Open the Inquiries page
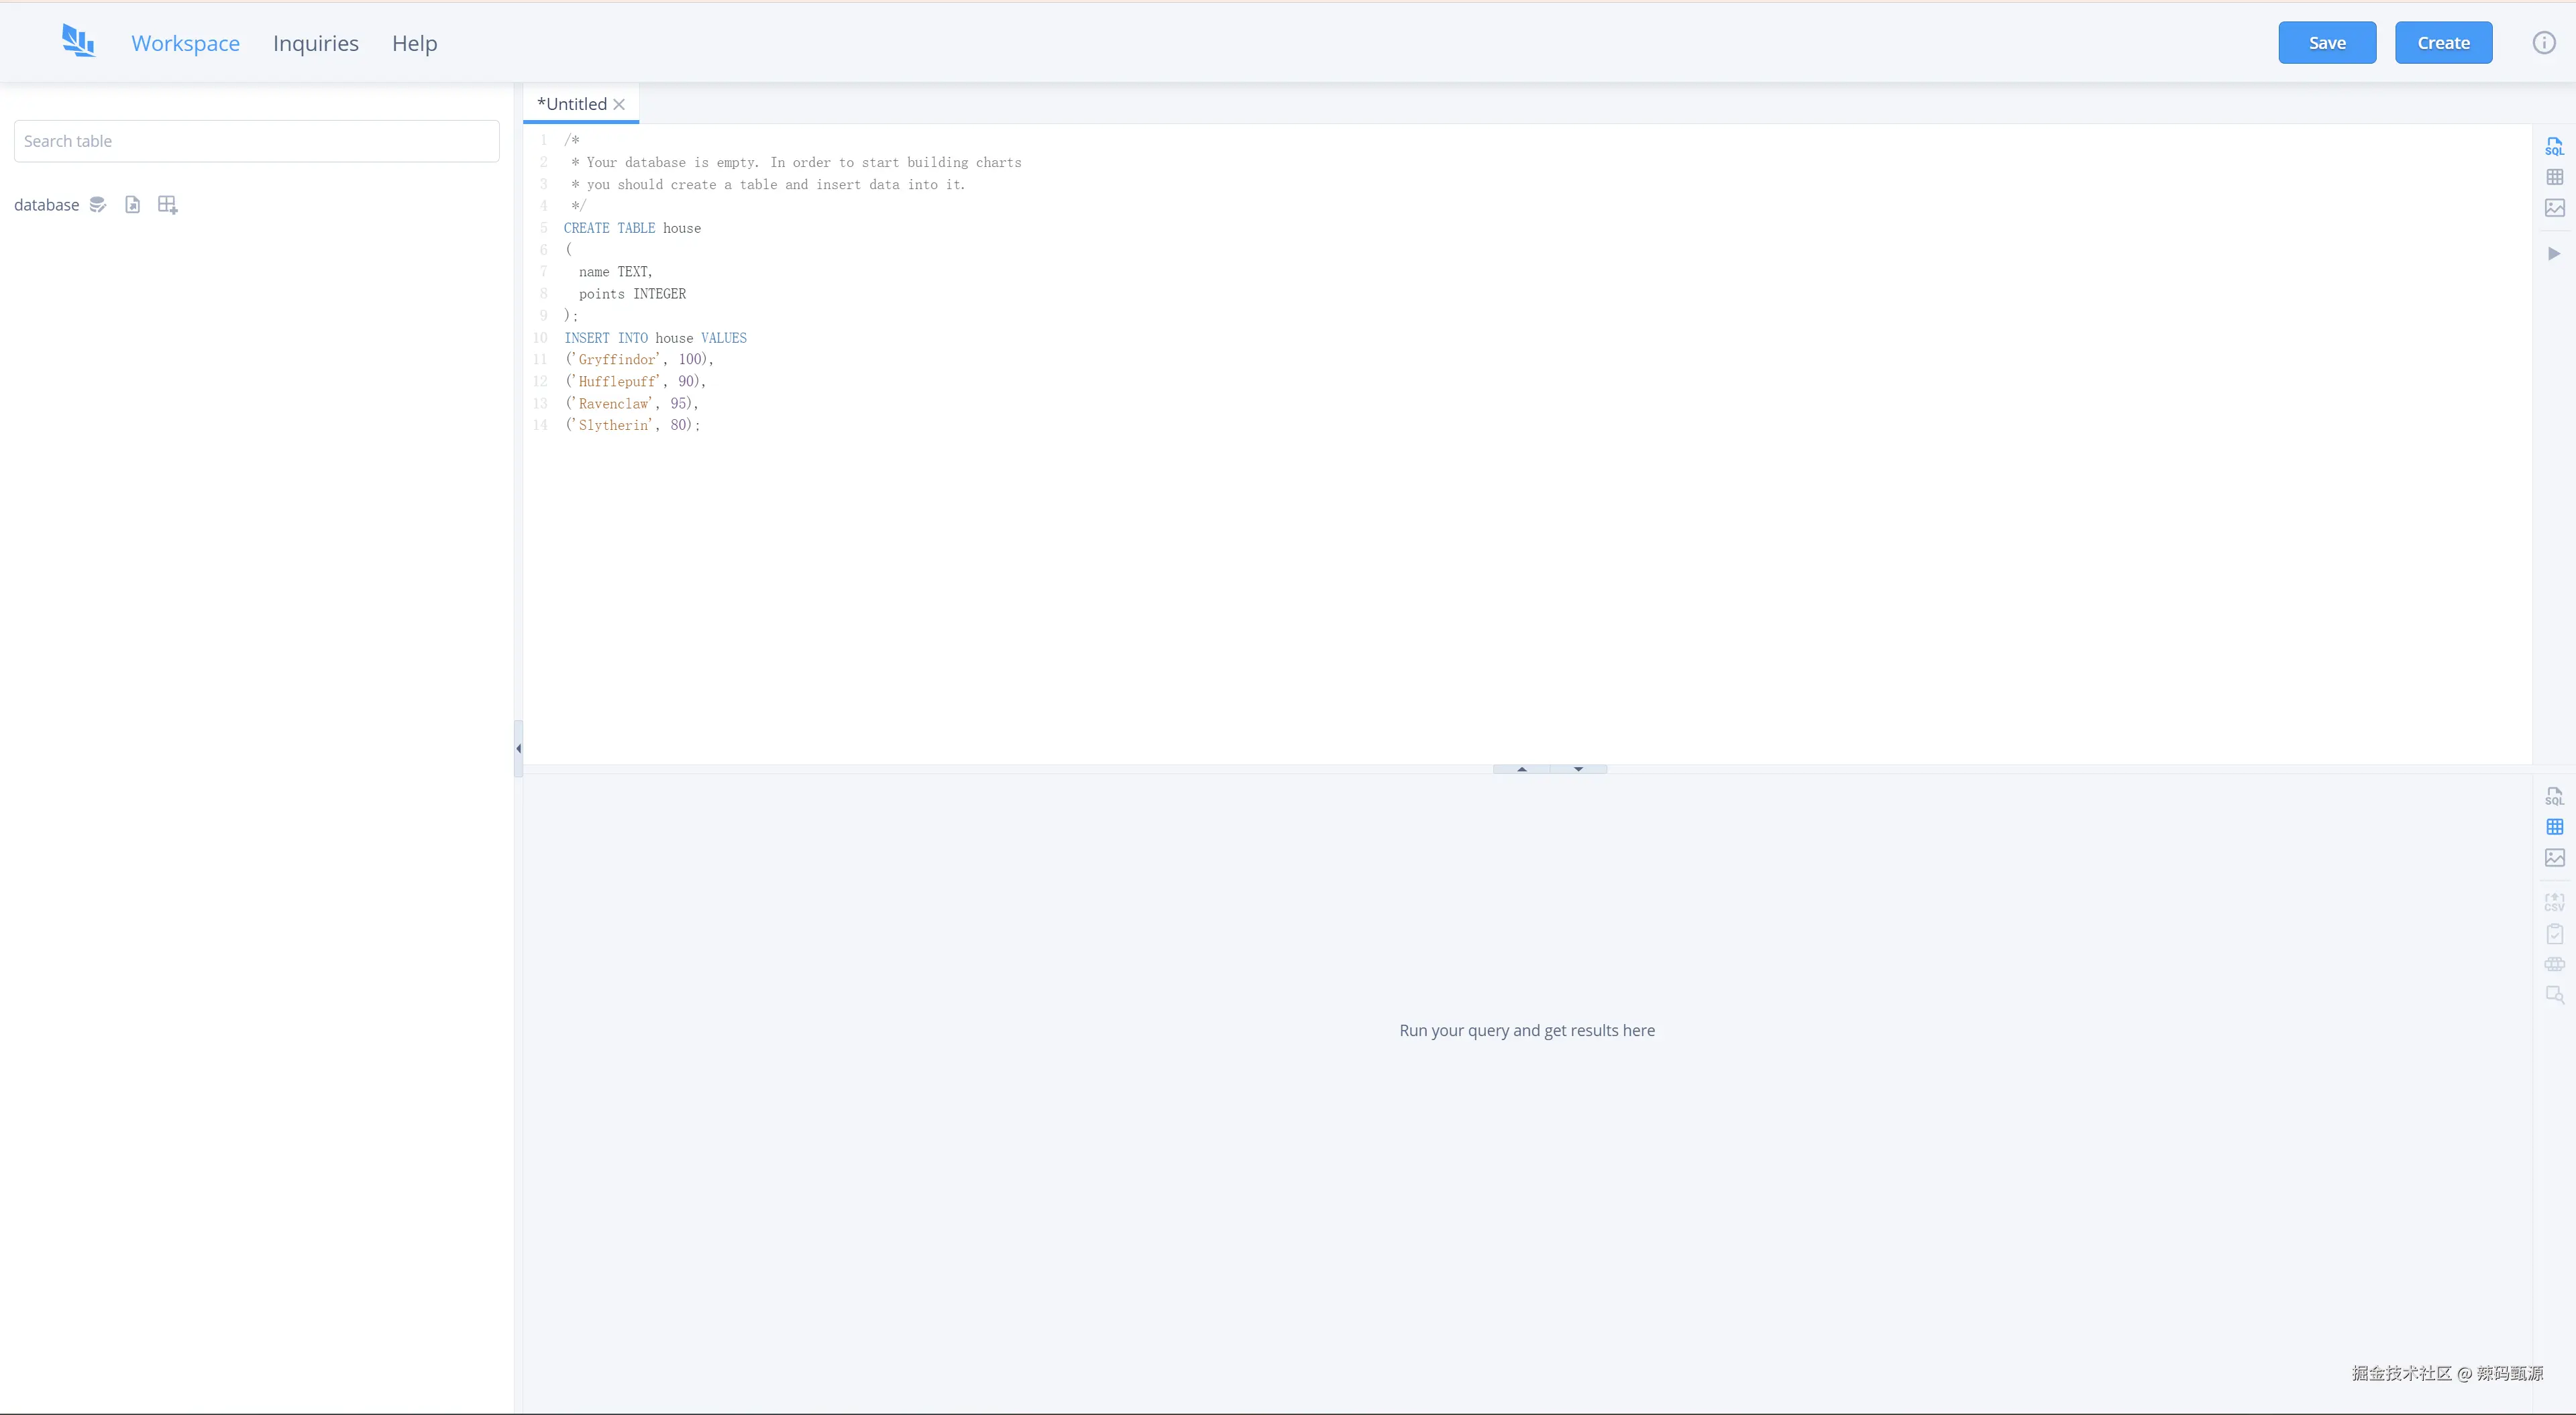 (x=315, y=43)
